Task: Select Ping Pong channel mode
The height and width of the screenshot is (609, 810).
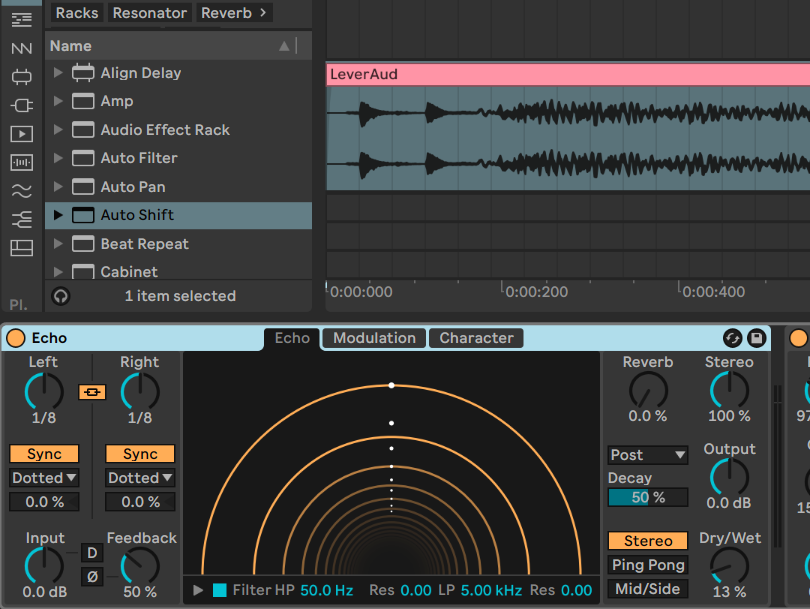Action: (x=648, y=565)
